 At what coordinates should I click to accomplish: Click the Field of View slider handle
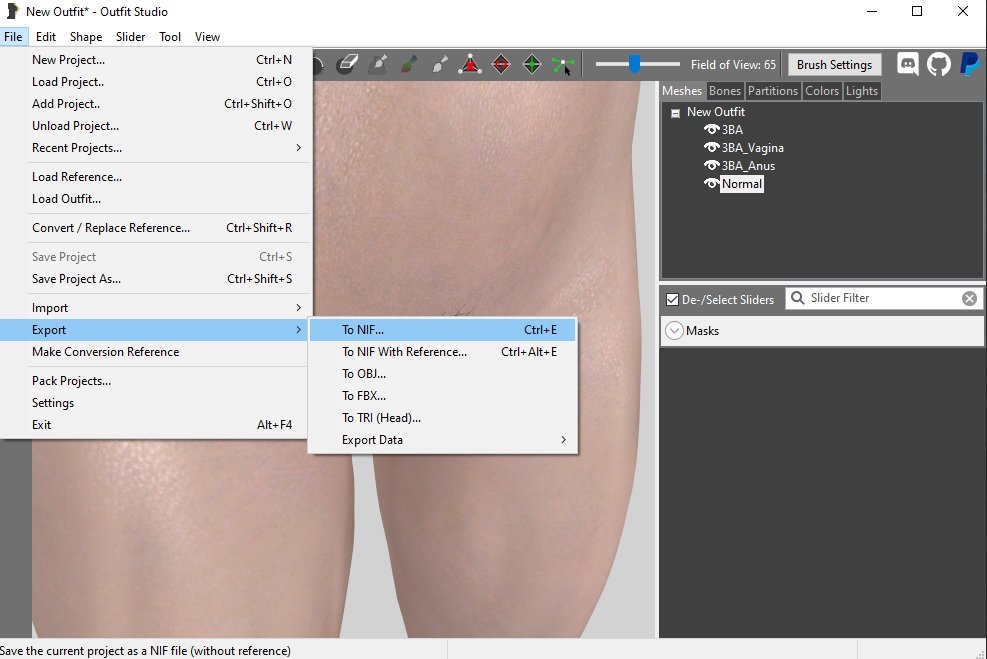coord(634,65)
